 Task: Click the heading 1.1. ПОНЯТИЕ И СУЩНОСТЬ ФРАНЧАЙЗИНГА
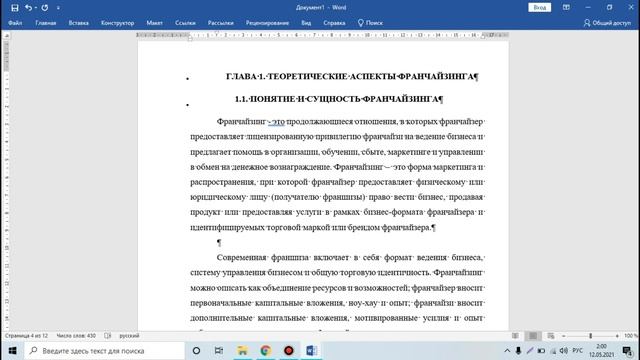339,99
